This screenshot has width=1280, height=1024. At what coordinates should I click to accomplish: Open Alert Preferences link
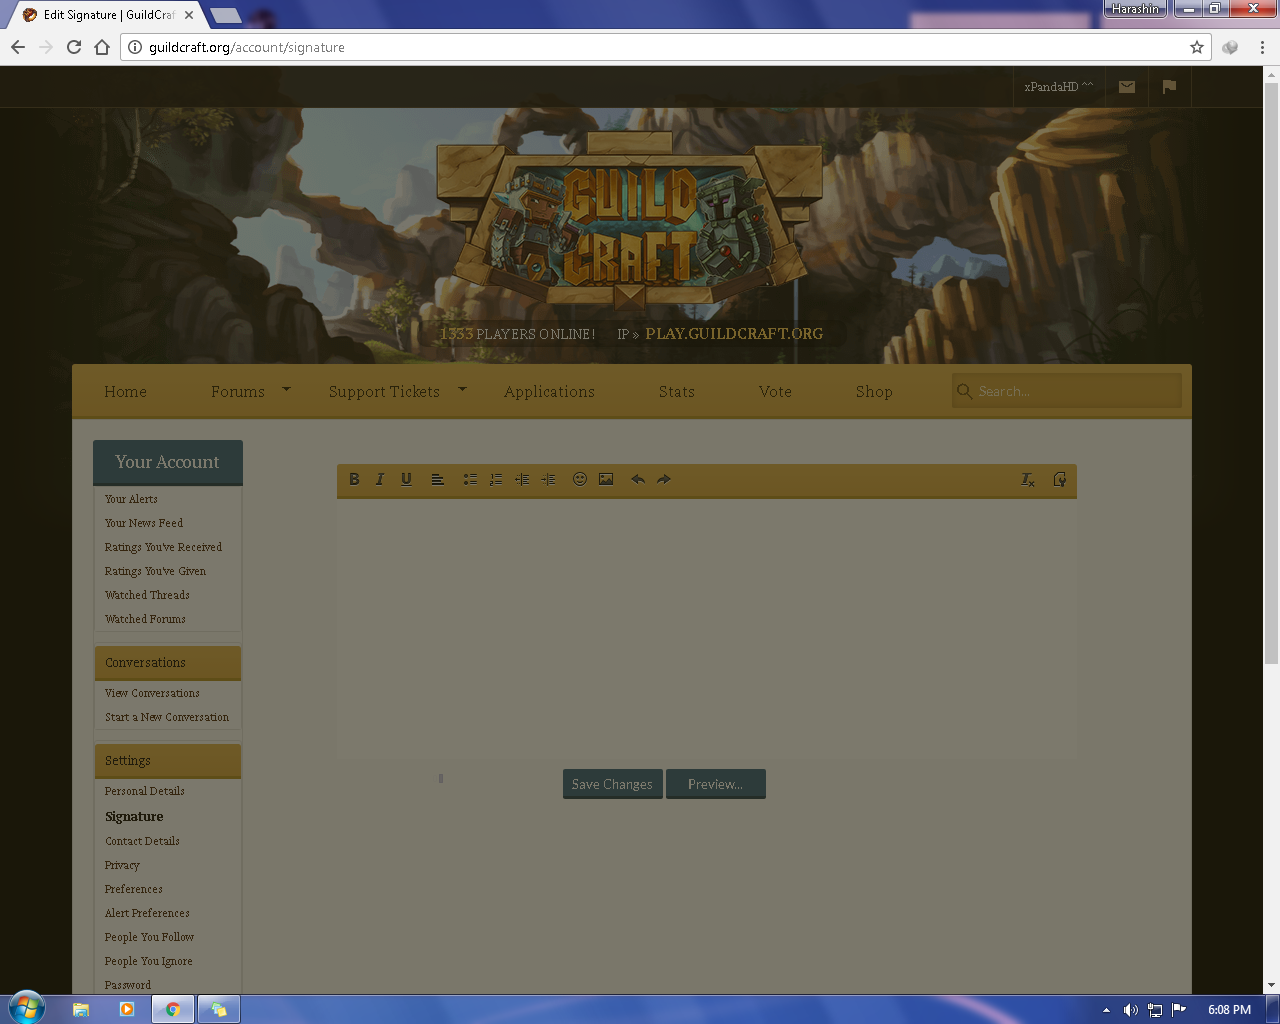[147, 913]
